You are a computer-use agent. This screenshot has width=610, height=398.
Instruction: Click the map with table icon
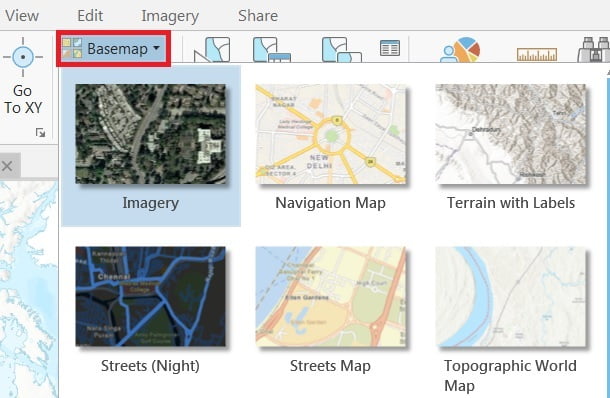tap(272, 49)
